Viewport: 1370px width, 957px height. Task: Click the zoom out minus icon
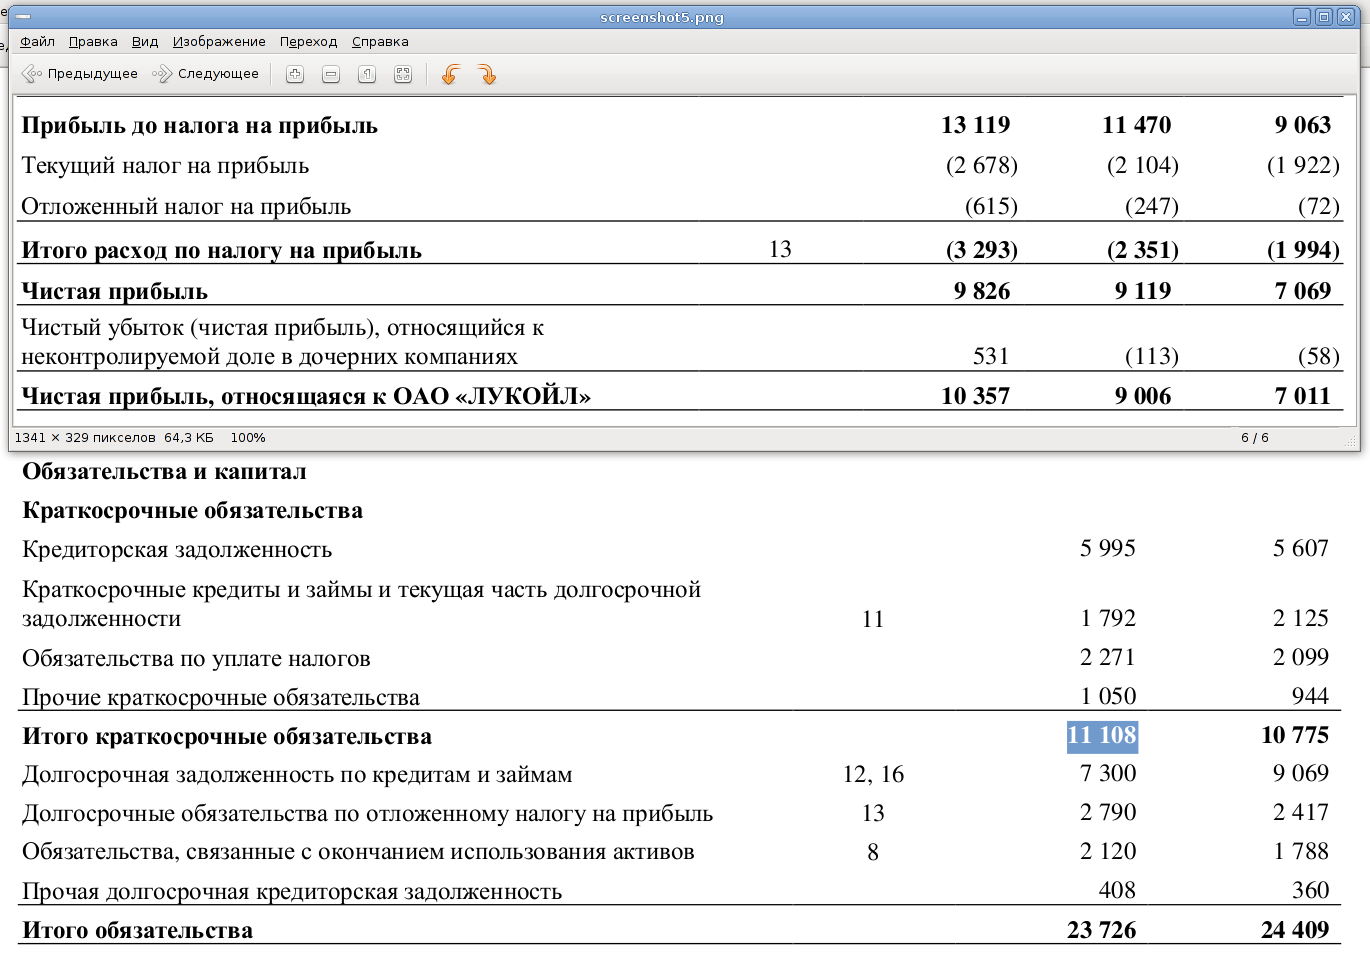point(331,74)
